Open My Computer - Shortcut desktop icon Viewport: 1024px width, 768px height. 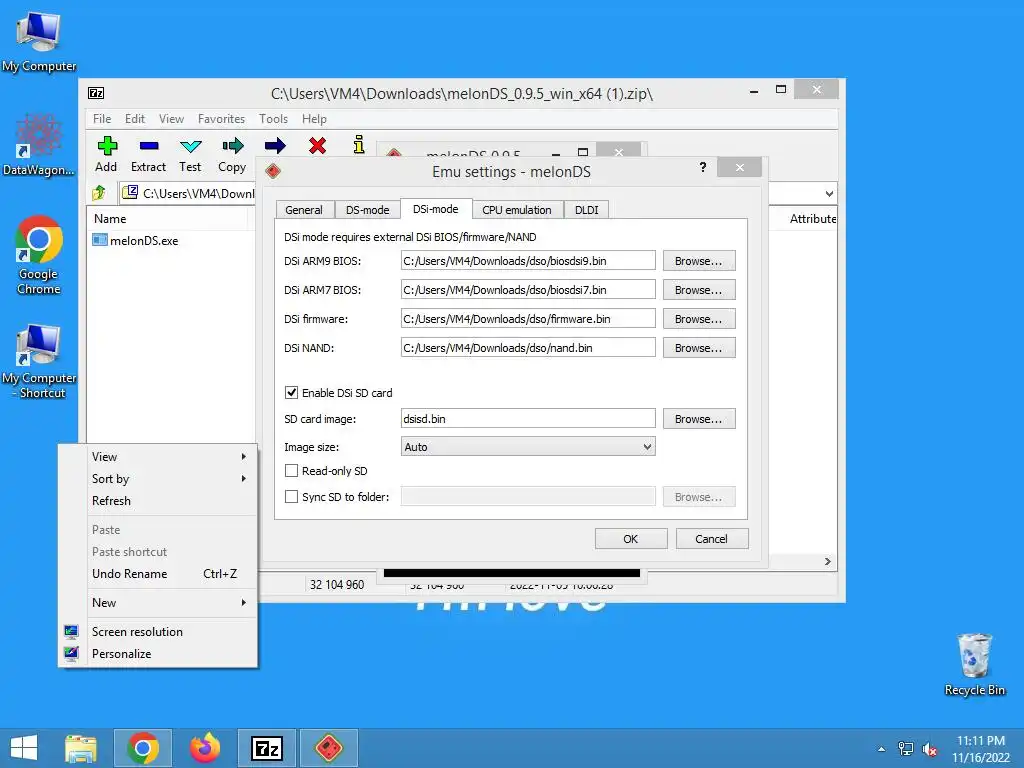(x=39, y=361)
